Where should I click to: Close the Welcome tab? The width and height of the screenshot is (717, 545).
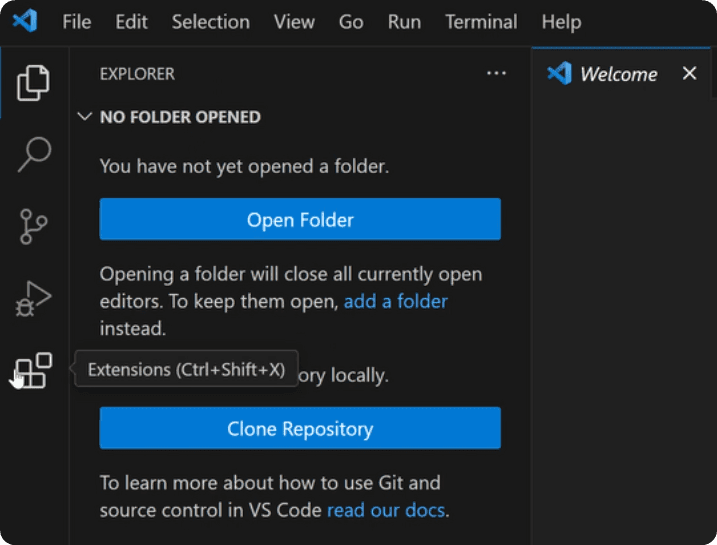click(x=690, y=73)
